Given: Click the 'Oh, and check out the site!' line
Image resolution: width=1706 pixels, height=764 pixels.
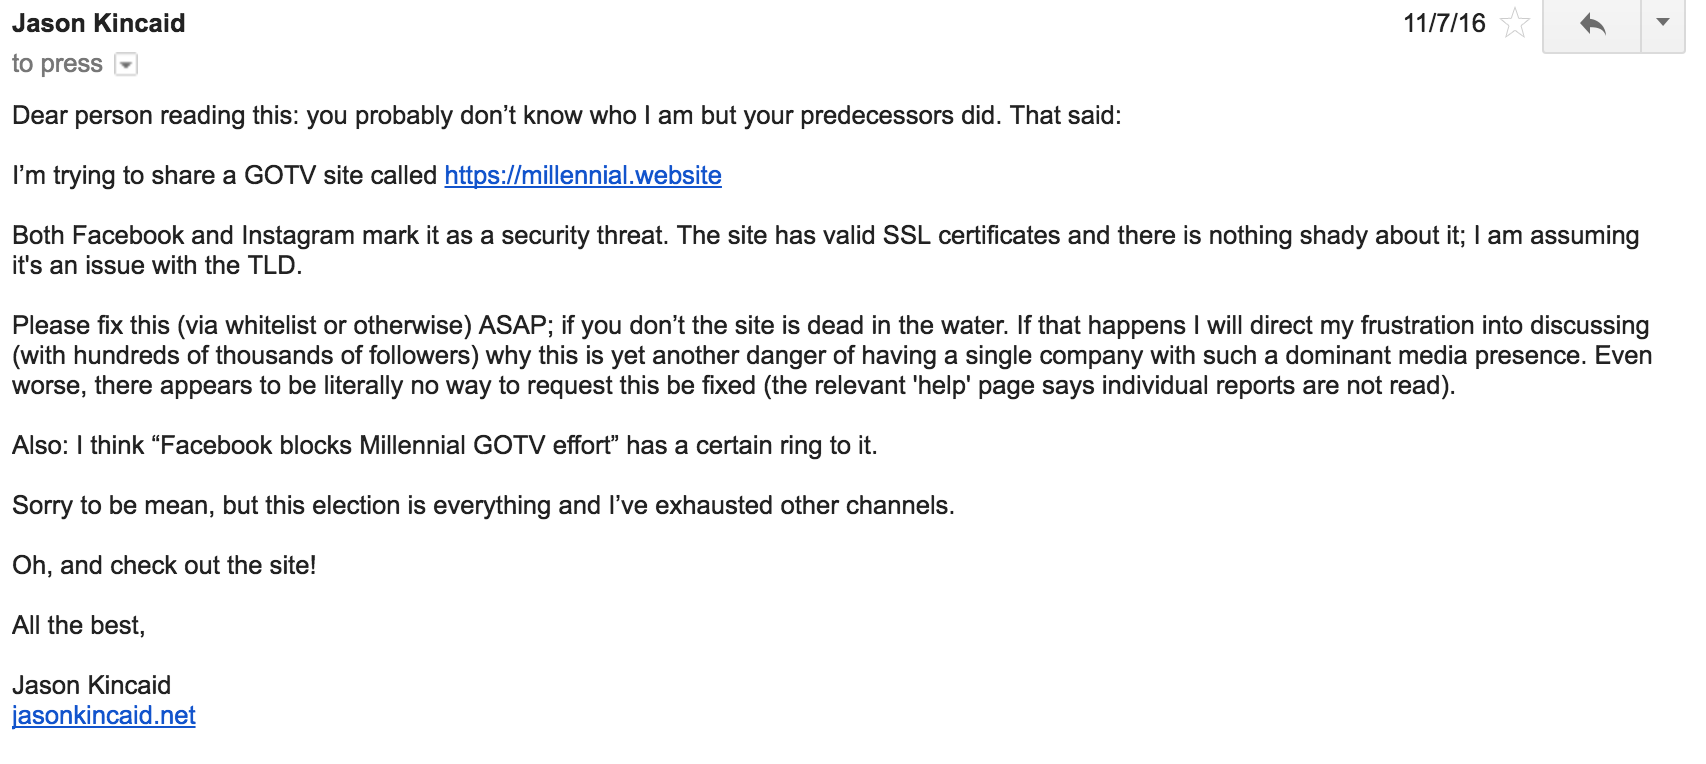Looking at the screenshot, I should [164, 565].
